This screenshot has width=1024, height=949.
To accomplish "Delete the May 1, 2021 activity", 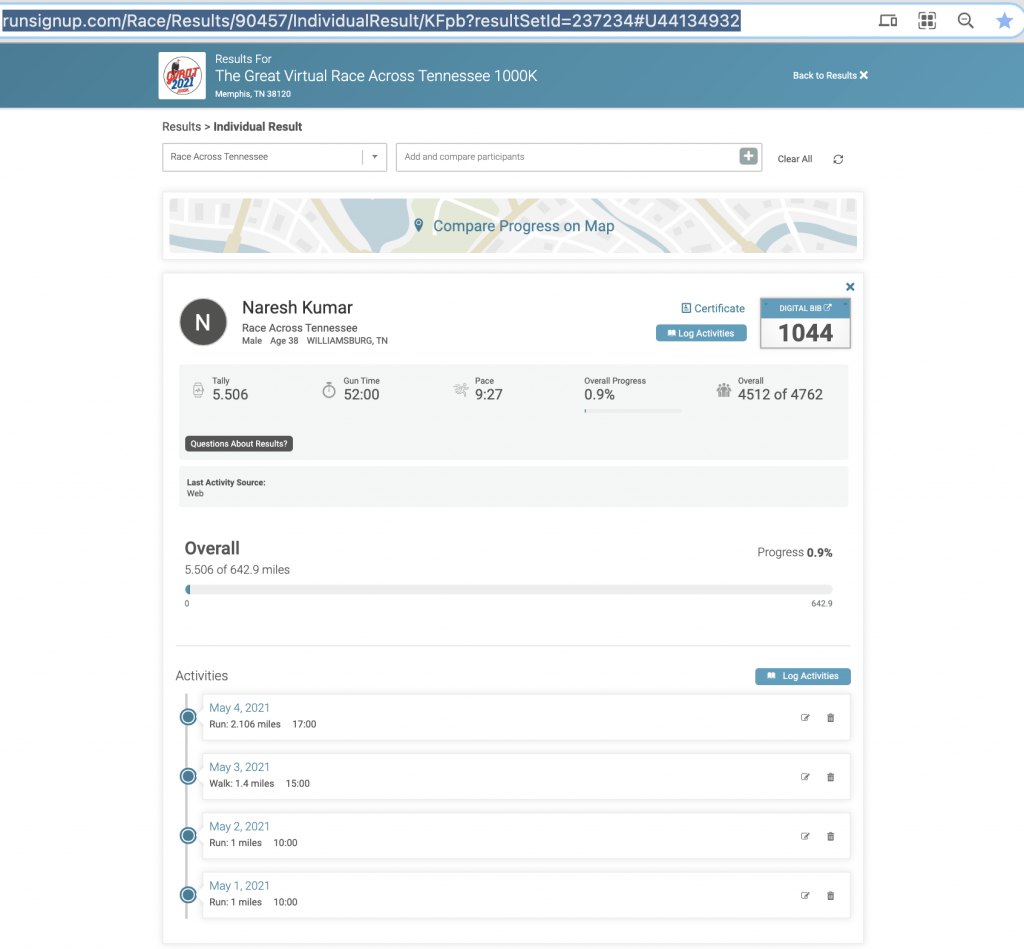I will 831,896.
